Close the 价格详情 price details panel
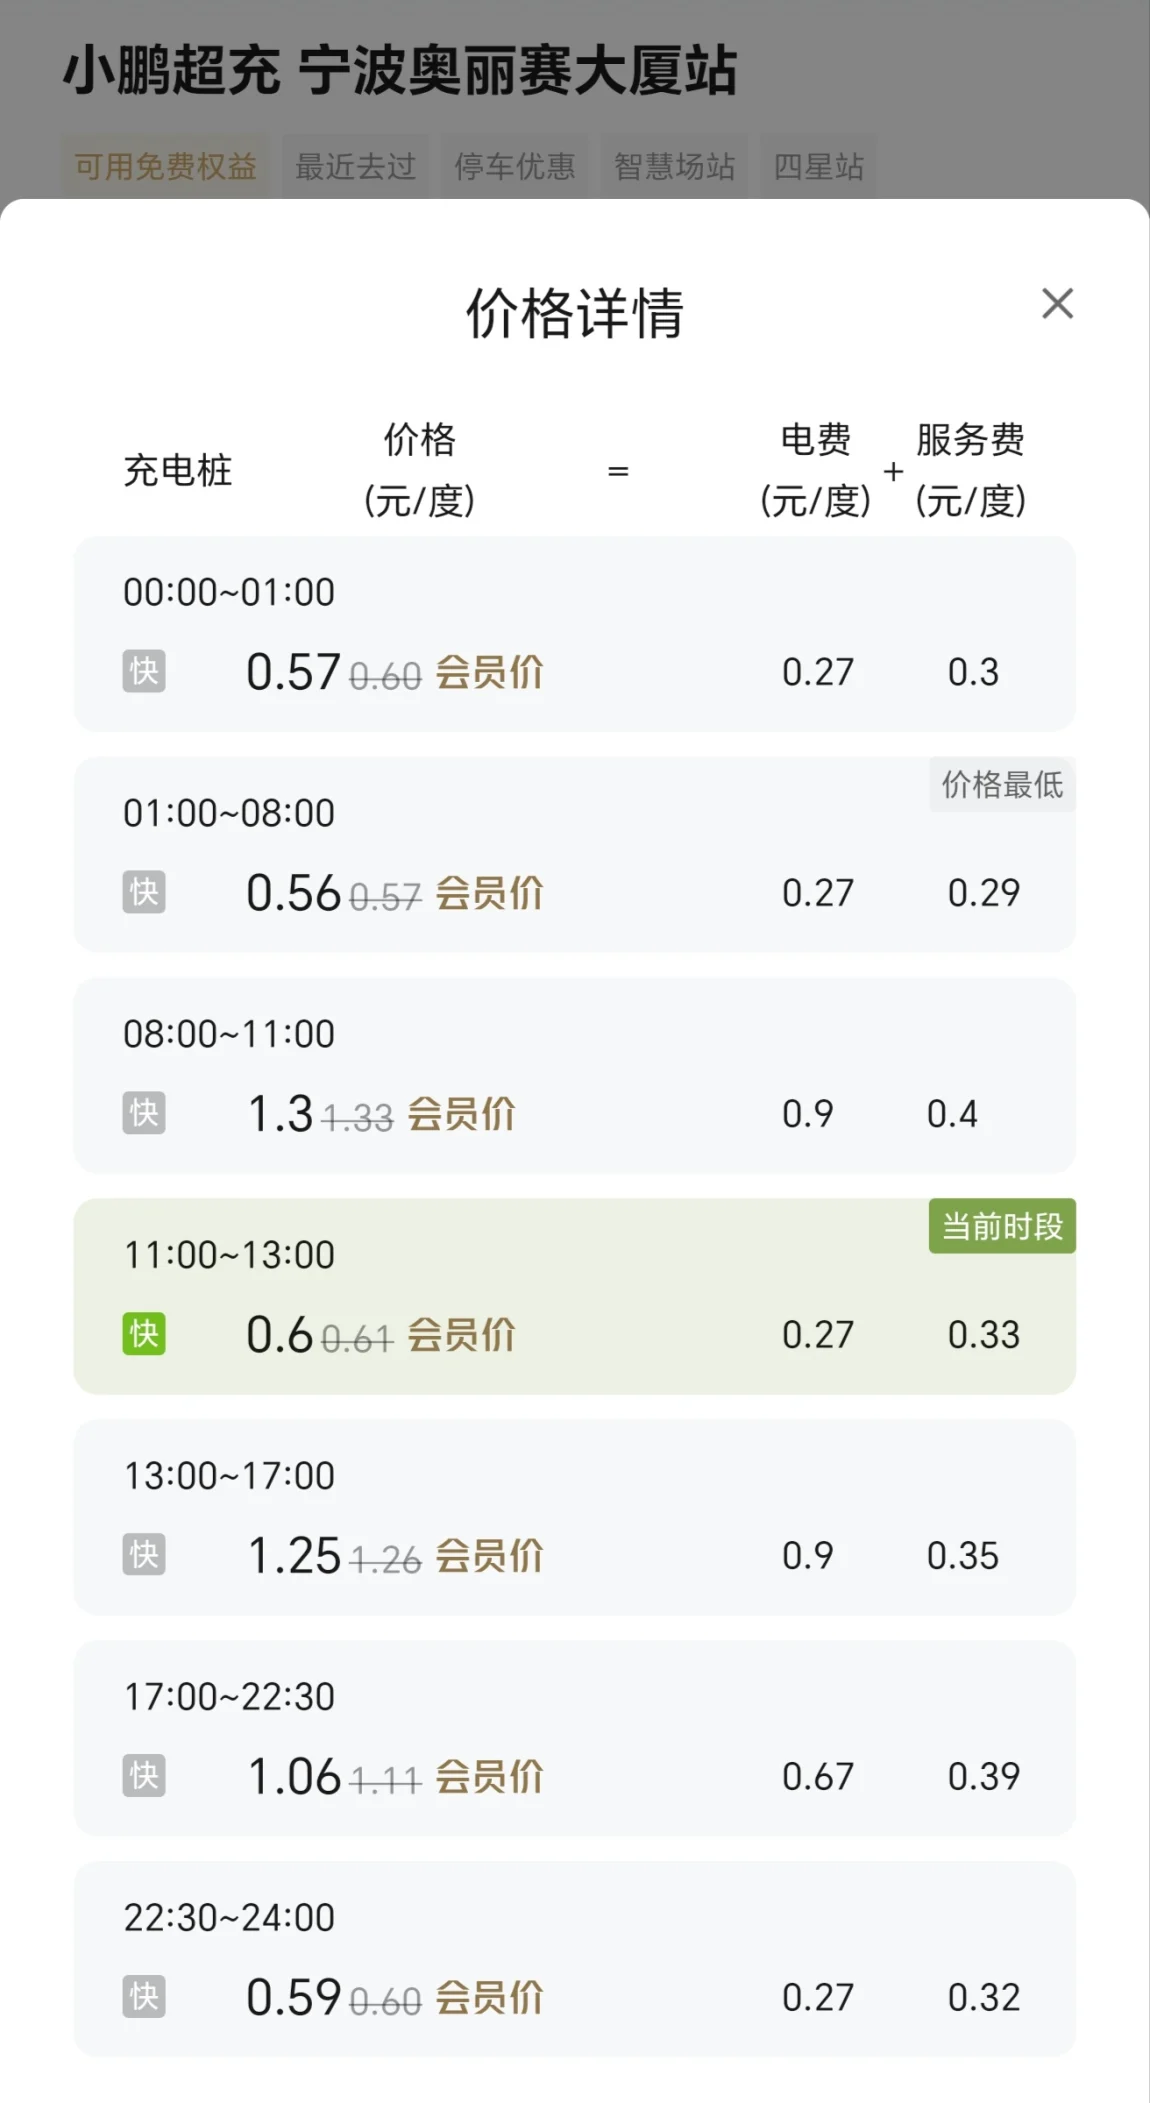Viewport: 1150px width, 2103px height. coord(1057,303)
